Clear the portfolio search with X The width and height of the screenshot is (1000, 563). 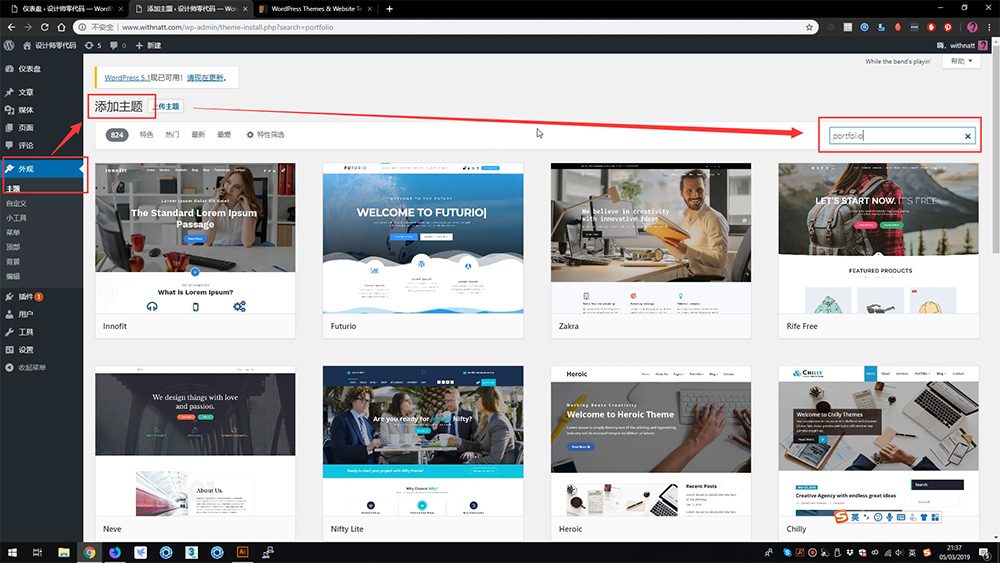(967, 136)
